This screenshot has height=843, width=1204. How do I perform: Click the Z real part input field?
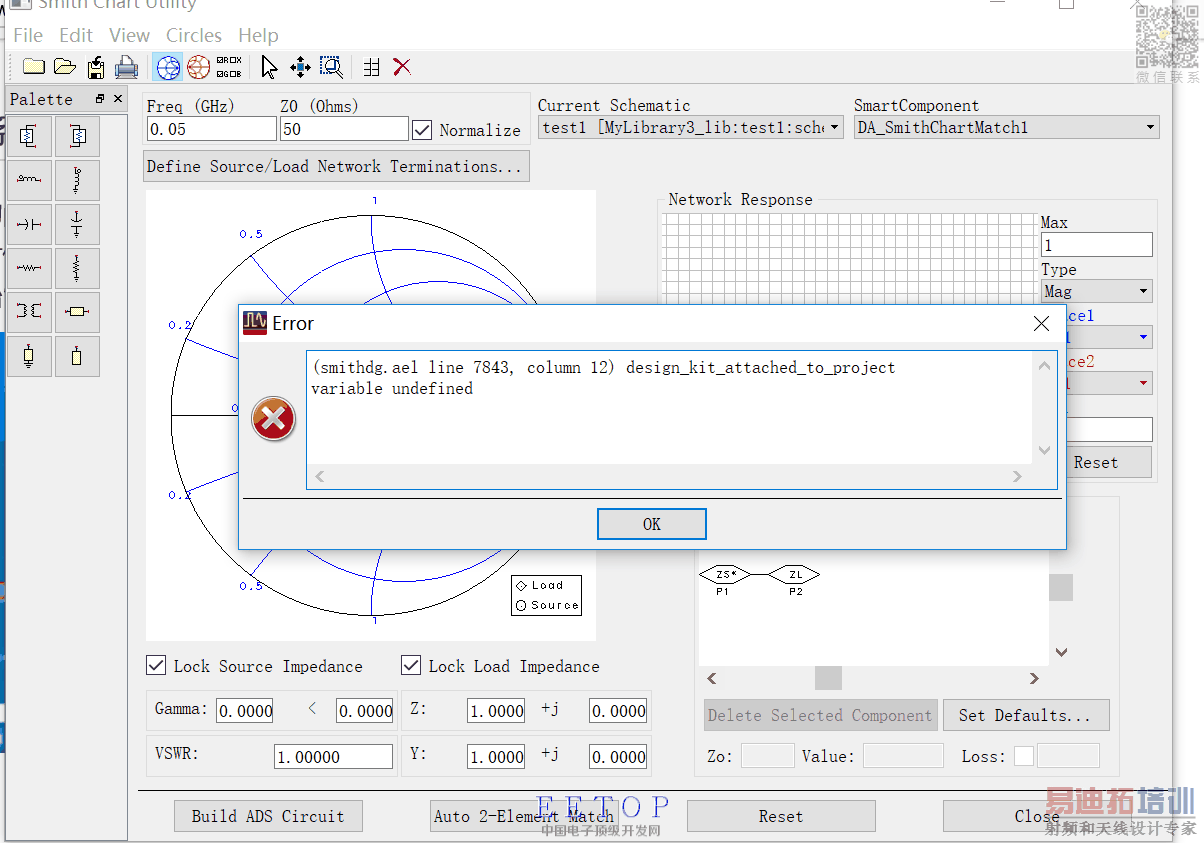click(496, 711)
